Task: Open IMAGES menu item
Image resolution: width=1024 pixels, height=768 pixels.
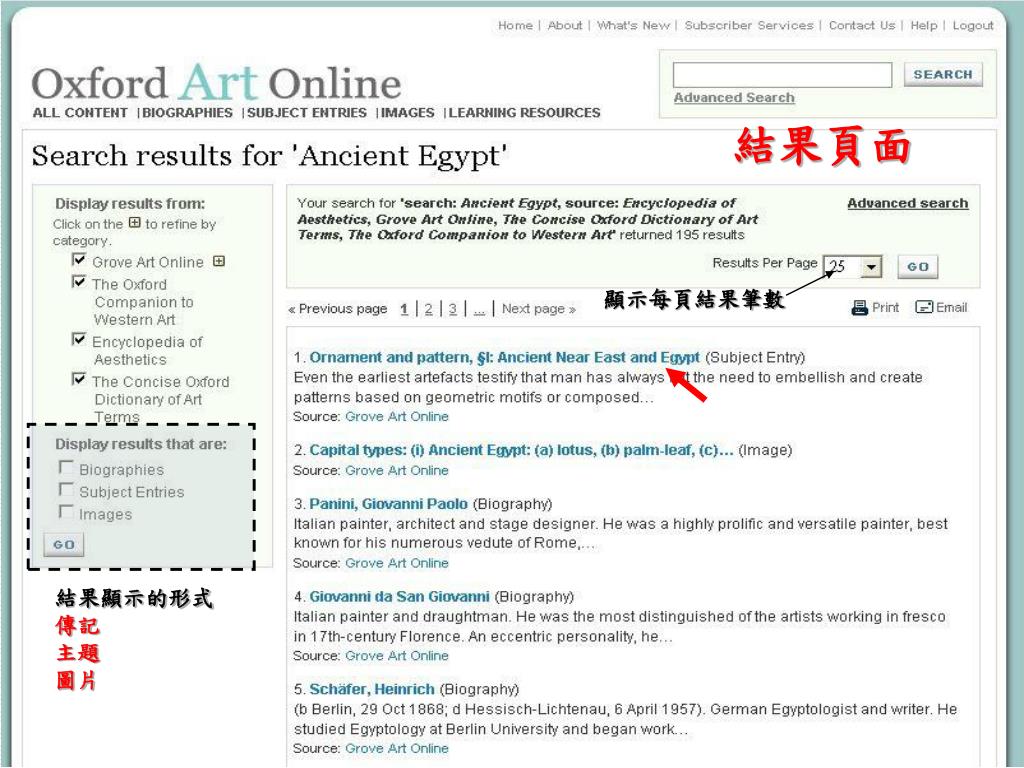Action: pos(408,113)
